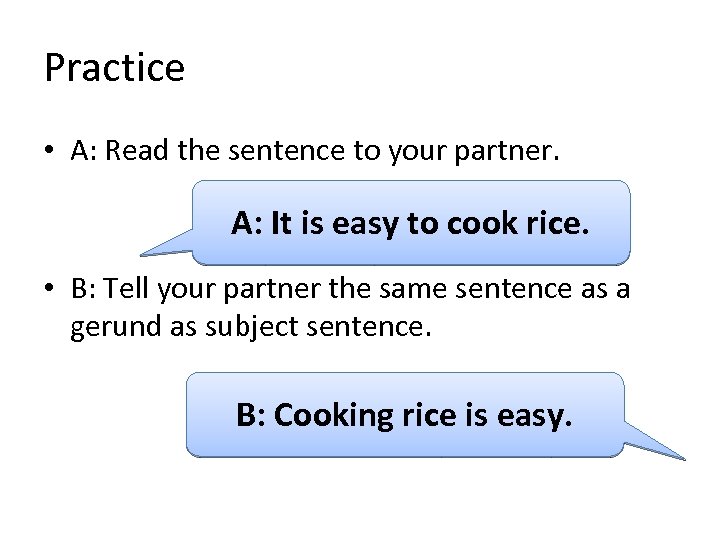This screenshot has height=540, width=720.
Task: Click the bullet dot before "B: Tell"
Action: [50, 291]
